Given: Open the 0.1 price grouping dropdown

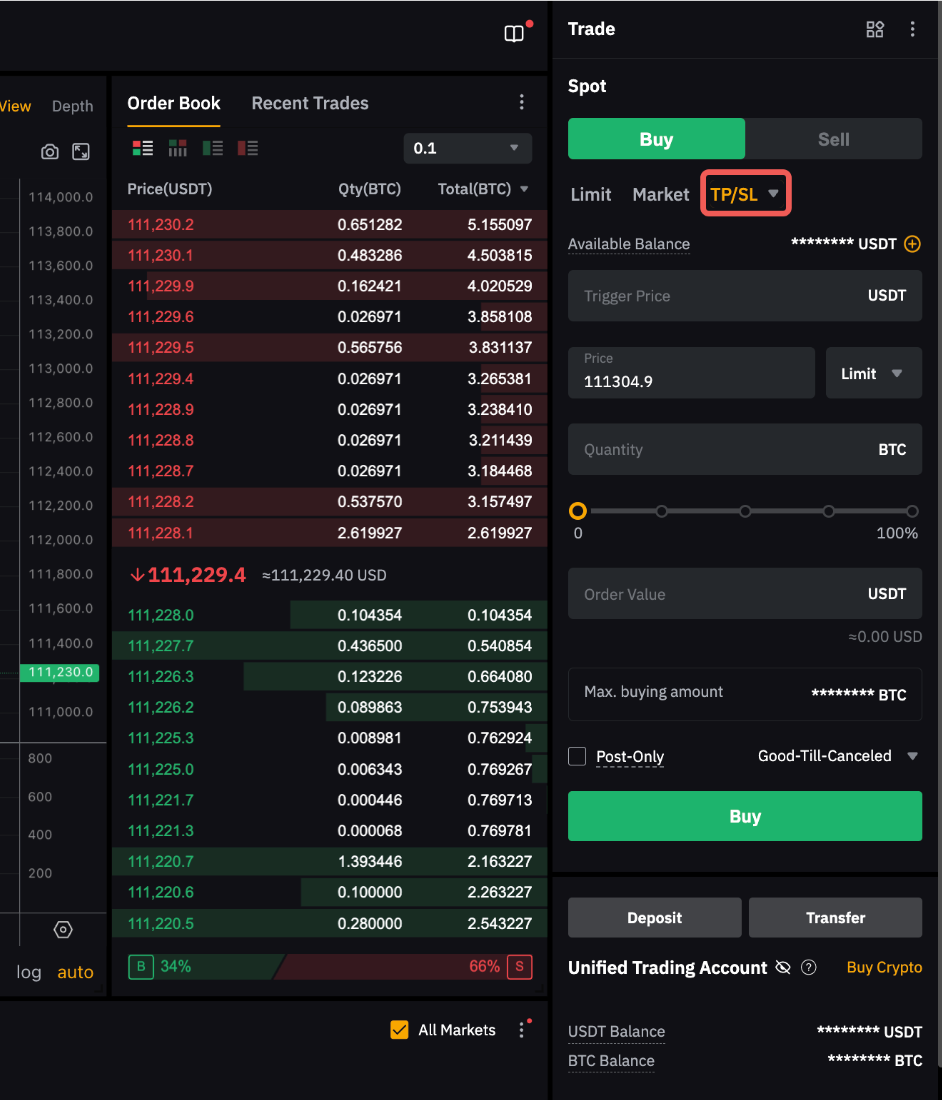Looking at the screenshot, I should point(467,148).
